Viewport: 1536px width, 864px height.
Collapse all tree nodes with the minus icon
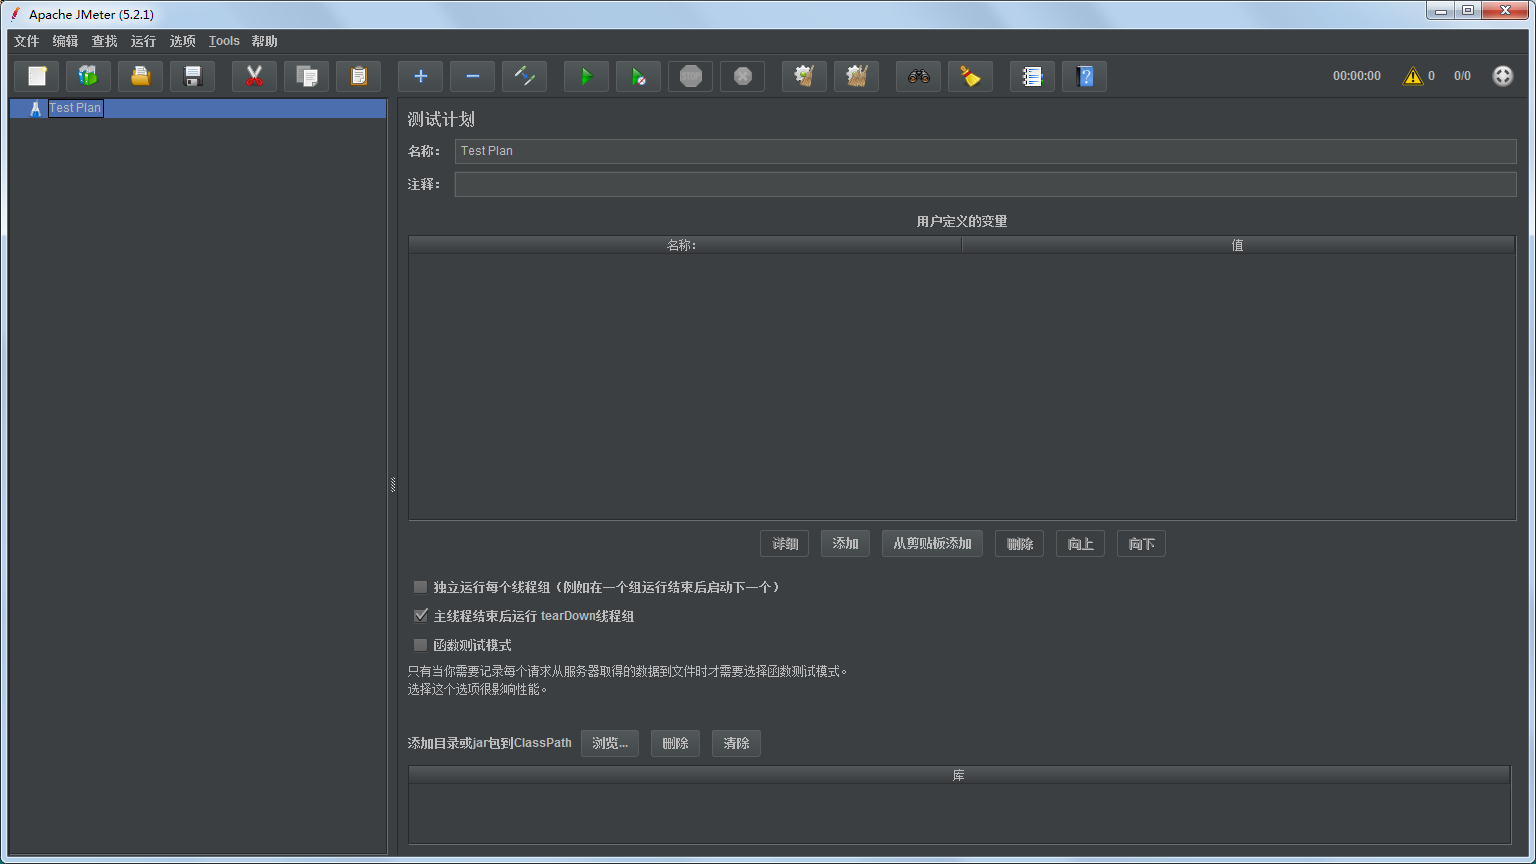coord(473,76)
